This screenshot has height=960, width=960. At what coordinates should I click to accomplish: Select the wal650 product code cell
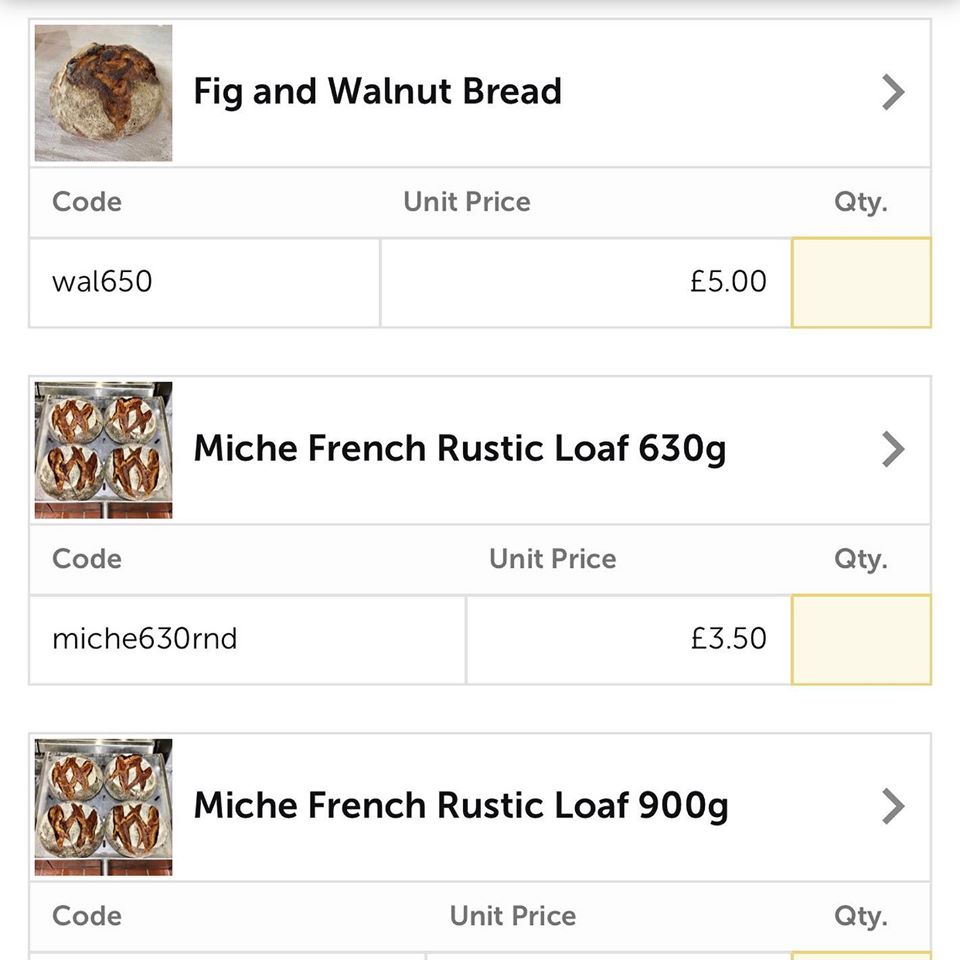204,282
